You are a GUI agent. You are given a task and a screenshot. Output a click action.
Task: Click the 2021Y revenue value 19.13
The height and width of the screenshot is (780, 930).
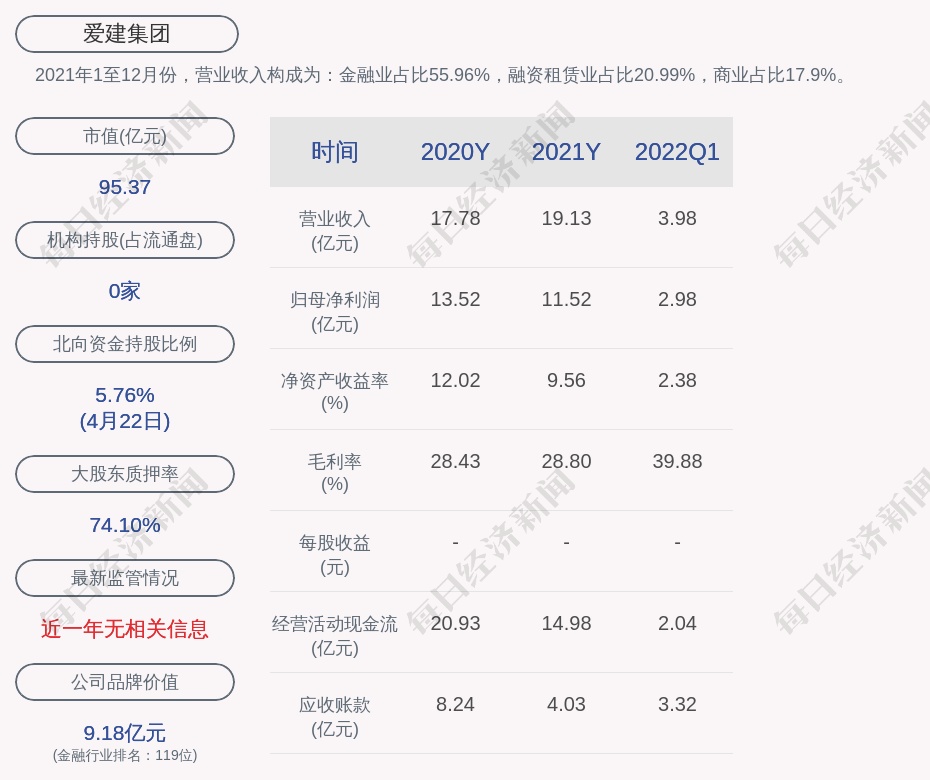point(566,218)
